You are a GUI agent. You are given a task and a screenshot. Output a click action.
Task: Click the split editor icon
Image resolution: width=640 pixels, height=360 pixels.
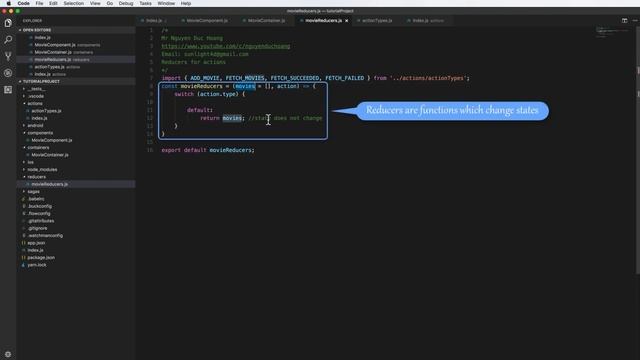624,20
